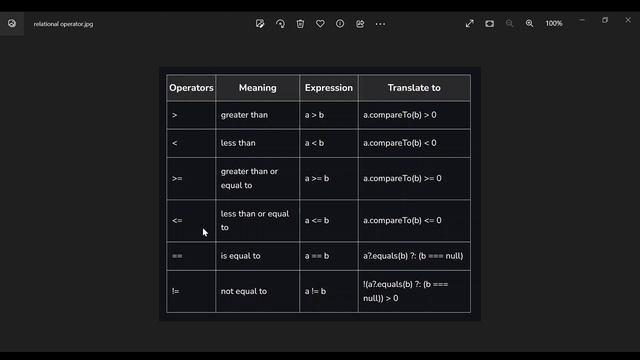Viewport: 640px width, 360px height.
Task: Click "a.compareTo(b) > 0" cell
Action: pyautogui.click(x=414, y=115)
